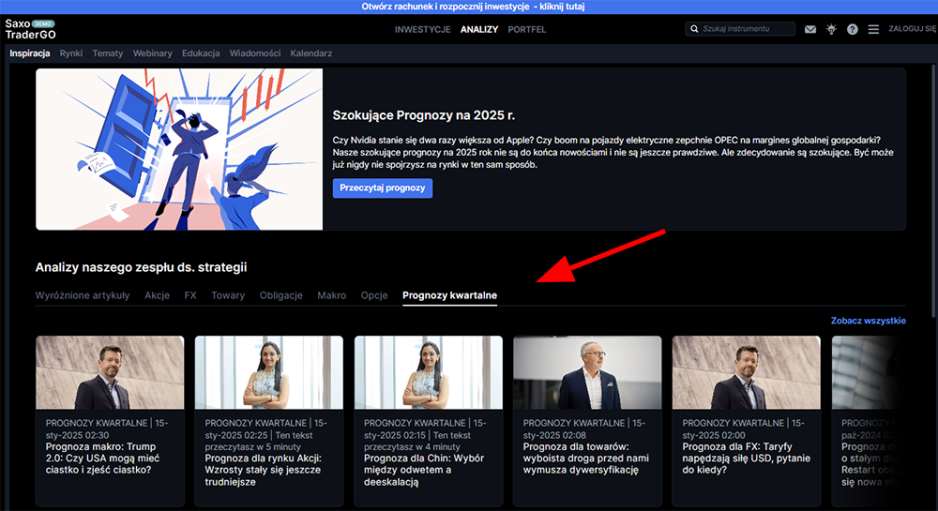Click the Zobacz wszystkie link
Image resolution: width=938 pixels, height=511 pixels.
coord(867,321)
